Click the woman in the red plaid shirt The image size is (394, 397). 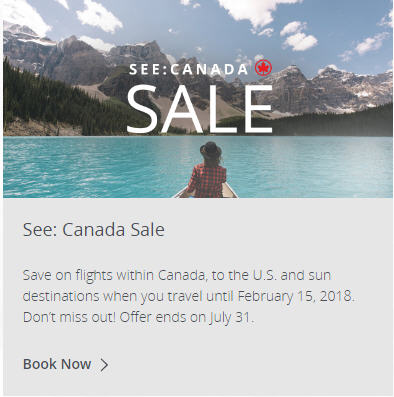207,171
